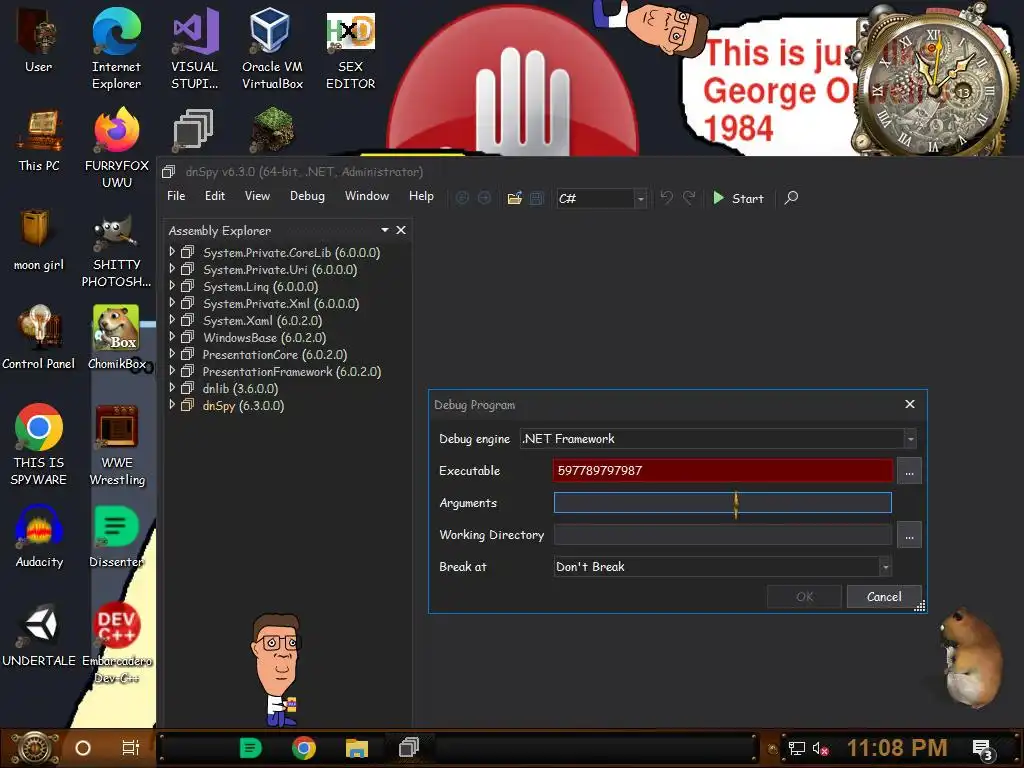The height and width of the screenshot is (768, 1024).
Task: Browse for Working Directory ellipsis button
Action: pos(909,535)
